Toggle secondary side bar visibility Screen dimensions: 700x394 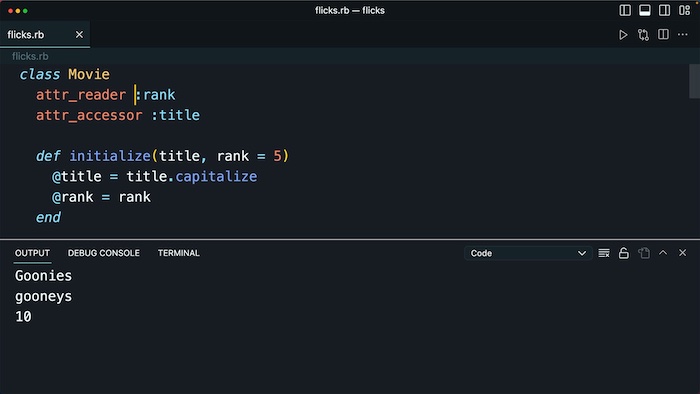coord(664,10)
